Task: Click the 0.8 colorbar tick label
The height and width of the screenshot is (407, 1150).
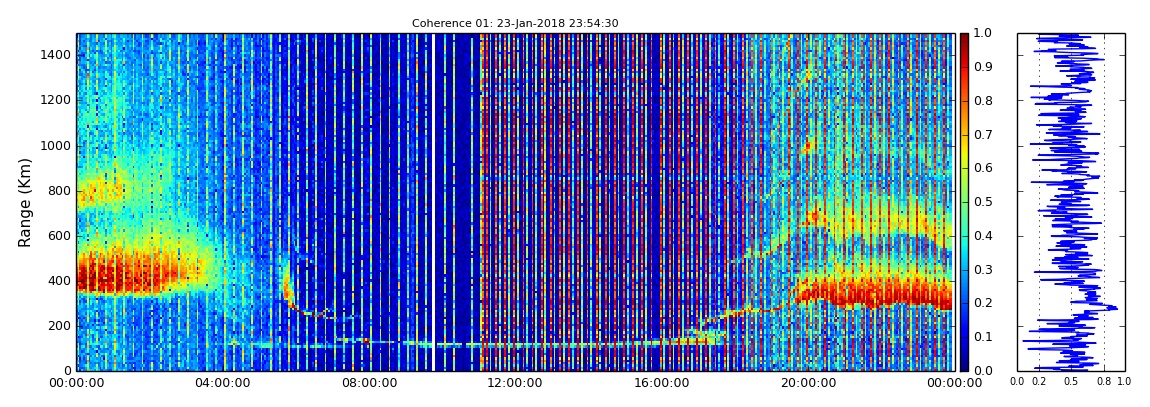Action: [983, 101]
